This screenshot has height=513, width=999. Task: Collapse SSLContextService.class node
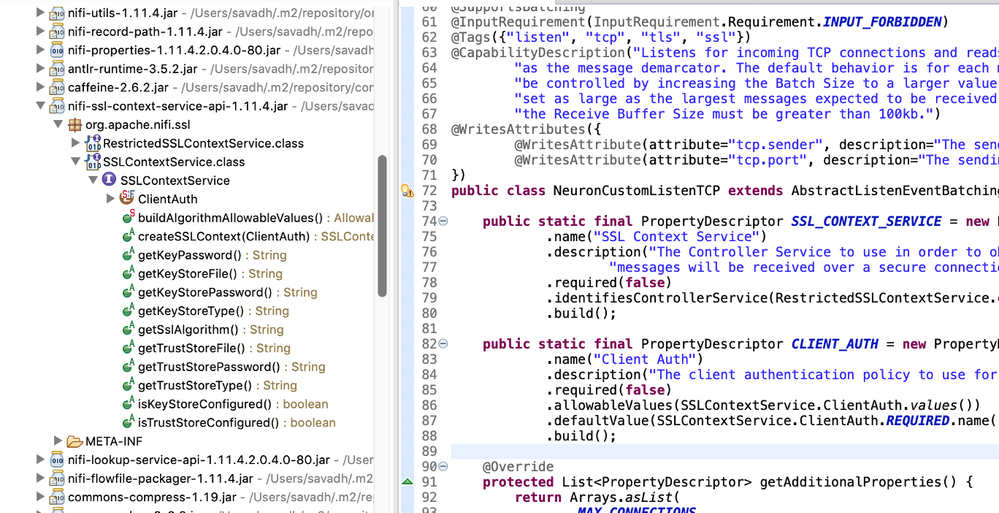pyautogui.click(x=75, y=161)
